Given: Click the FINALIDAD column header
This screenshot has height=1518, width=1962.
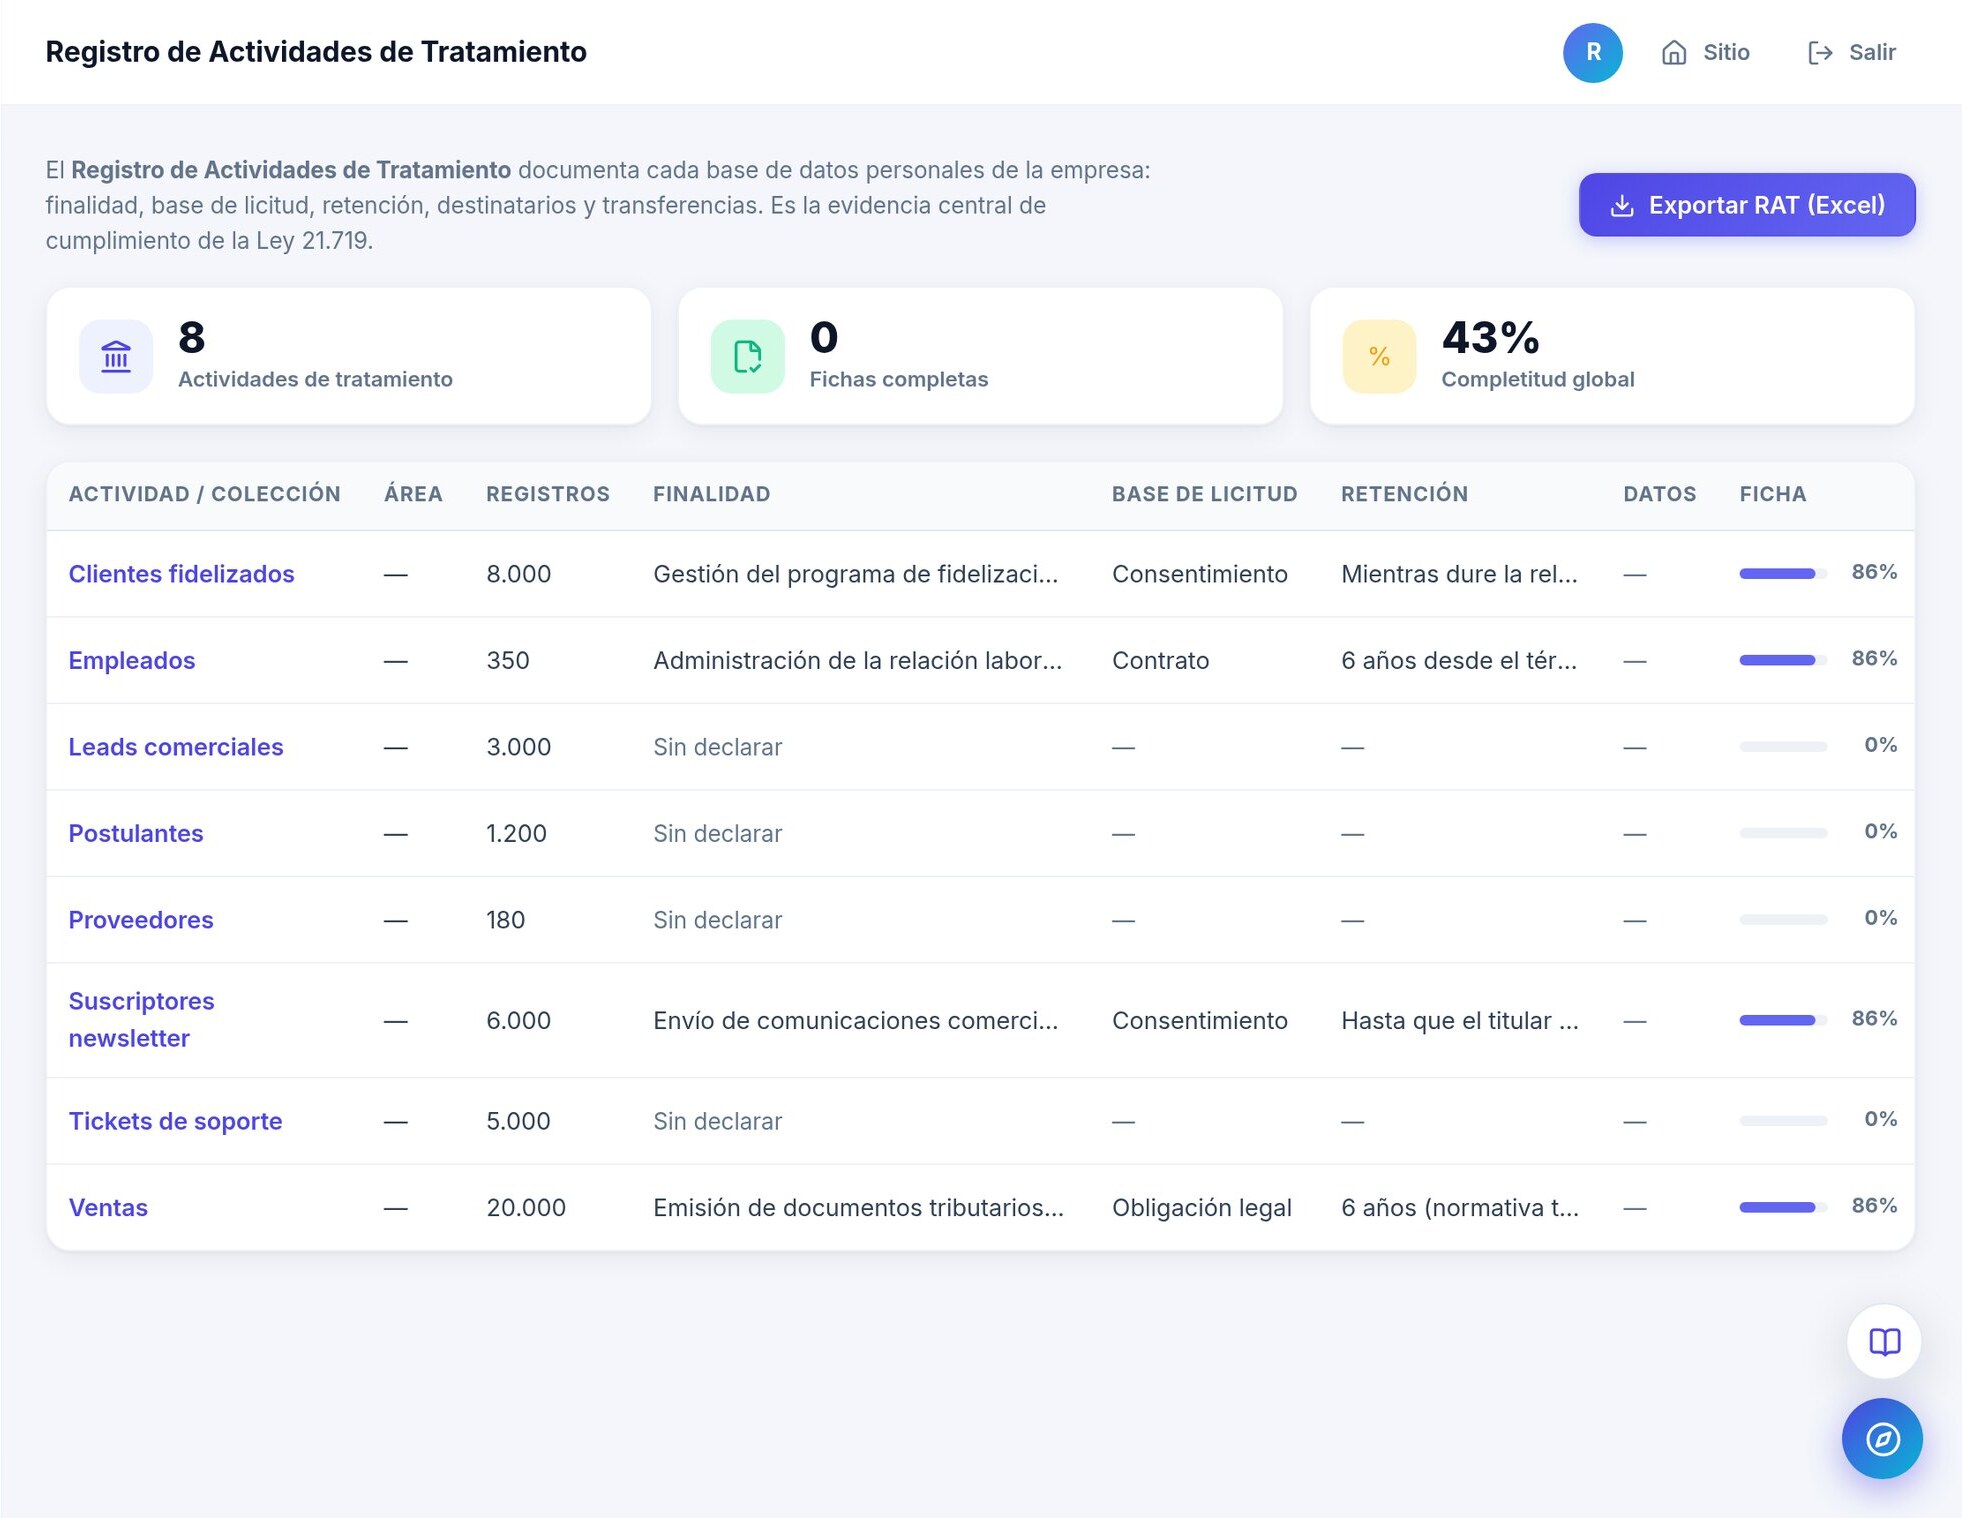Looking at the screenshot, I should pyautogui.click(x=711, y=494).
